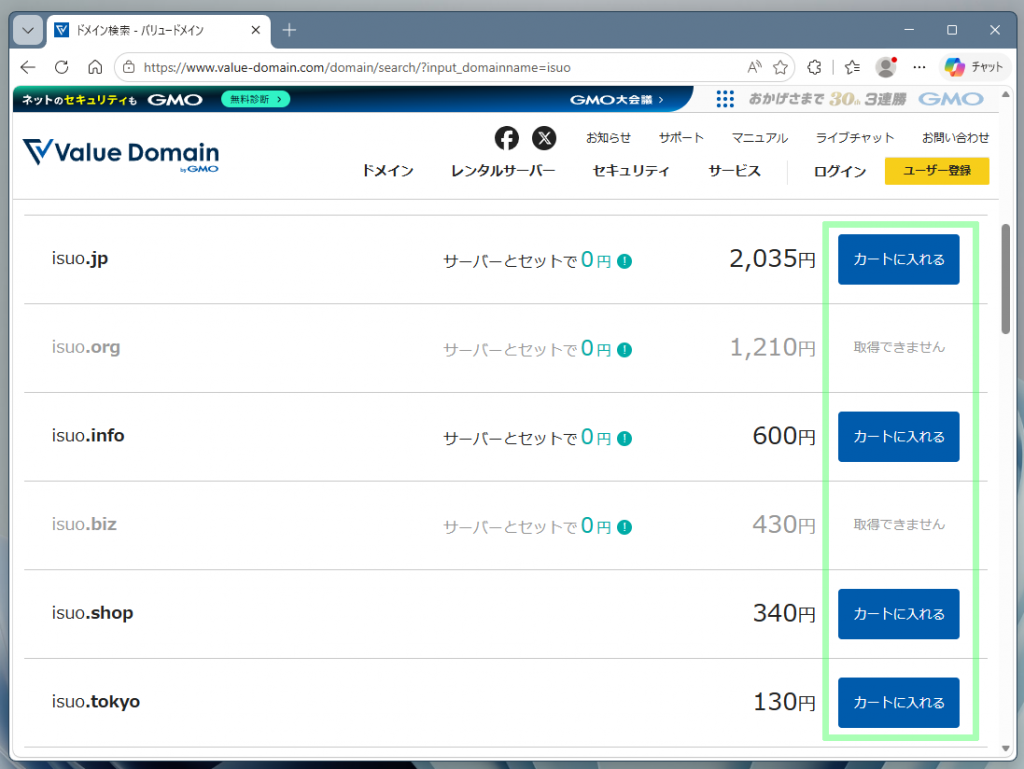Go to browser home icon
Viewport: 1024px width, 769px height.
point(95,67)
